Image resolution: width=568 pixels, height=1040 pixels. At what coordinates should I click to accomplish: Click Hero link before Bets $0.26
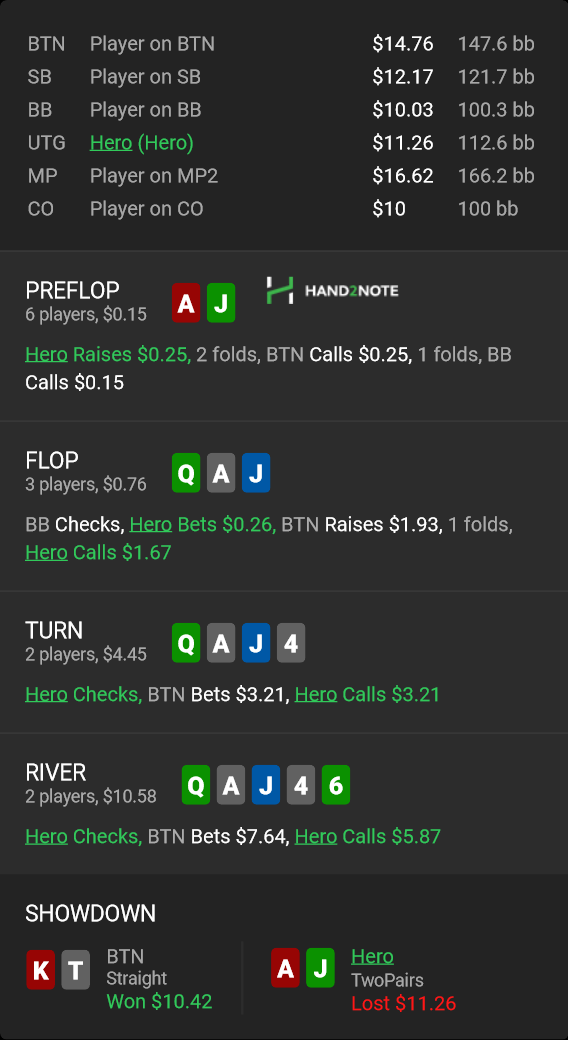151,525
